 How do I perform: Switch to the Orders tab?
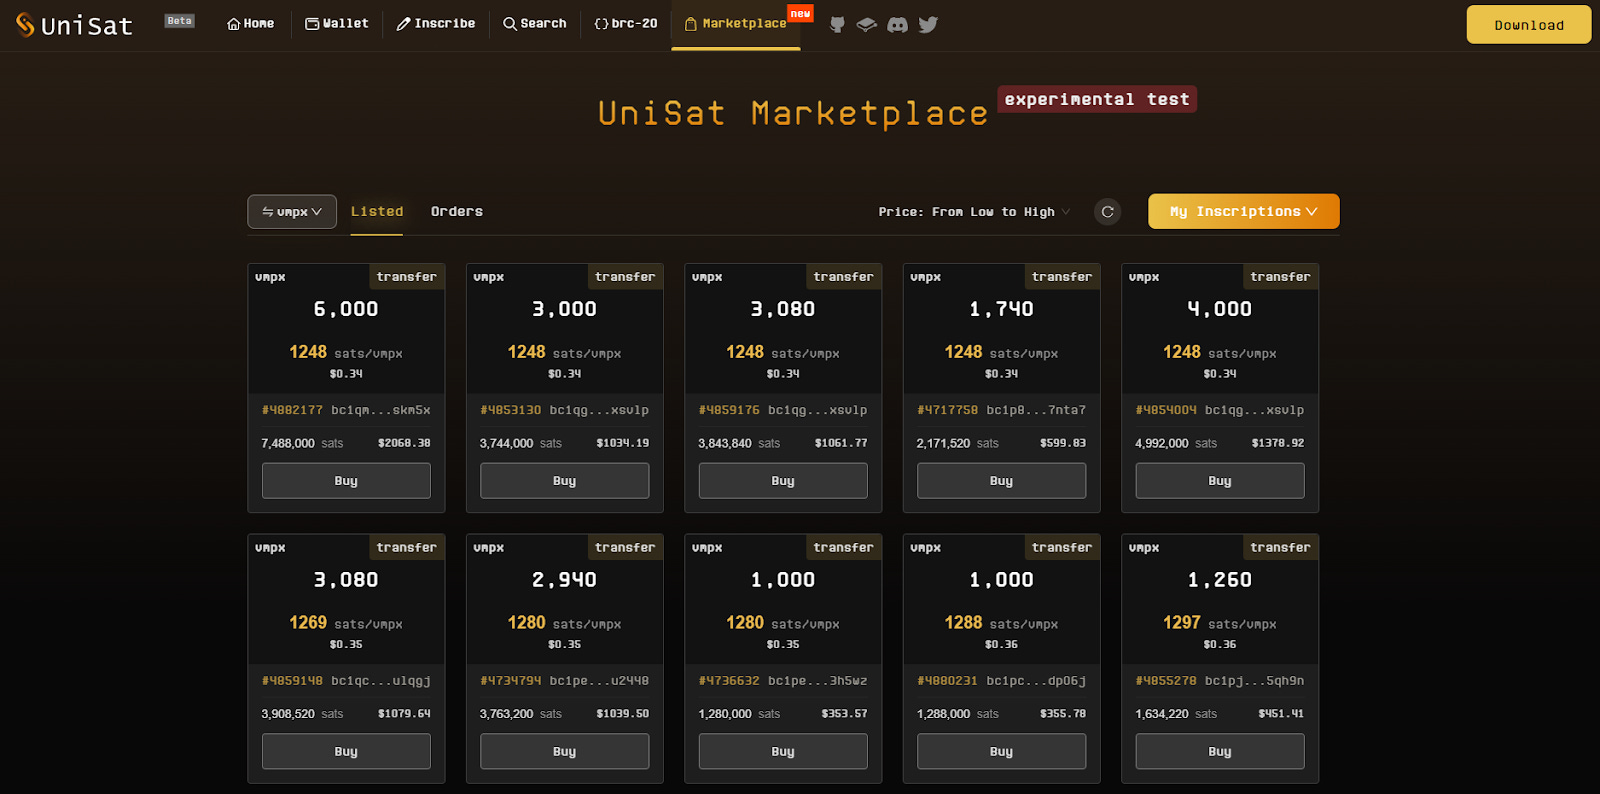click(457, 212)
